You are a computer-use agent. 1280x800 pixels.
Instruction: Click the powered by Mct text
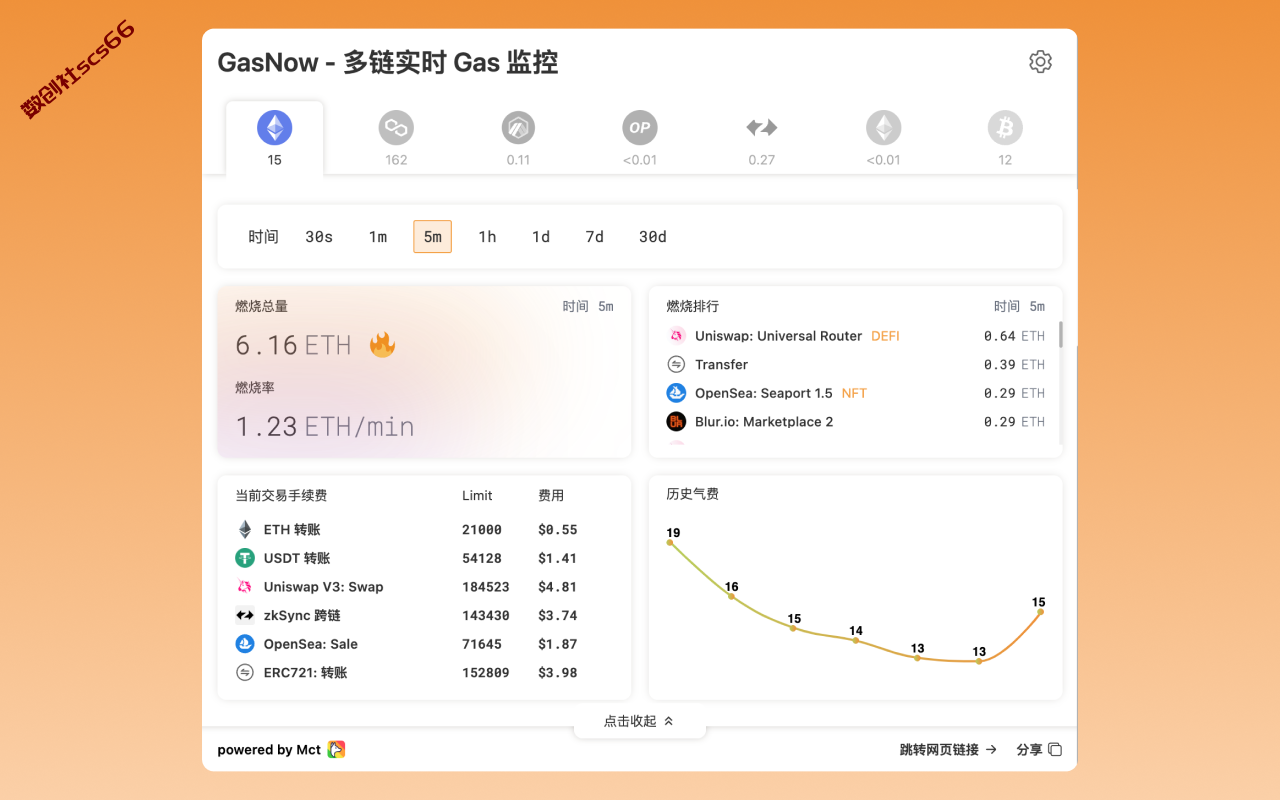pyautogui.click(x=269, y=750)
